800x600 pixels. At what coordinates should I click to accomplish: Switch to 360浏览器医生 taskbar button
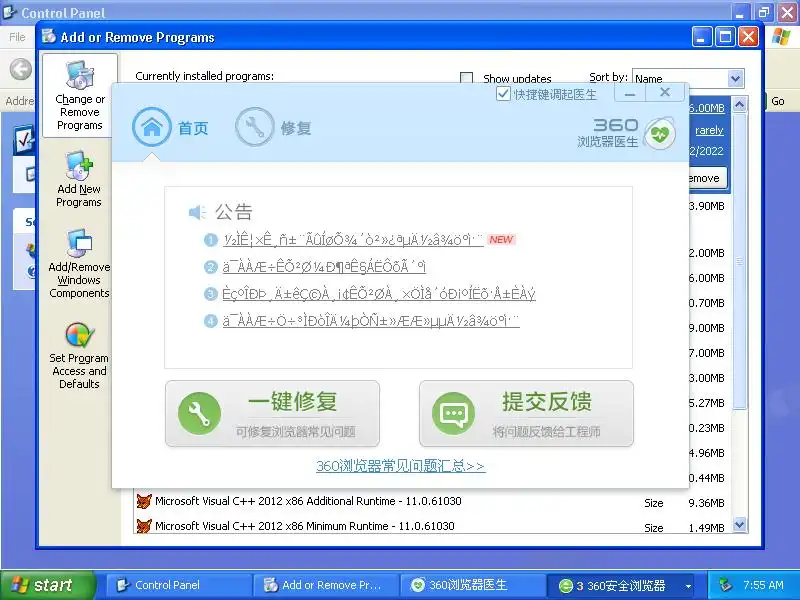(x=472, y=585)
